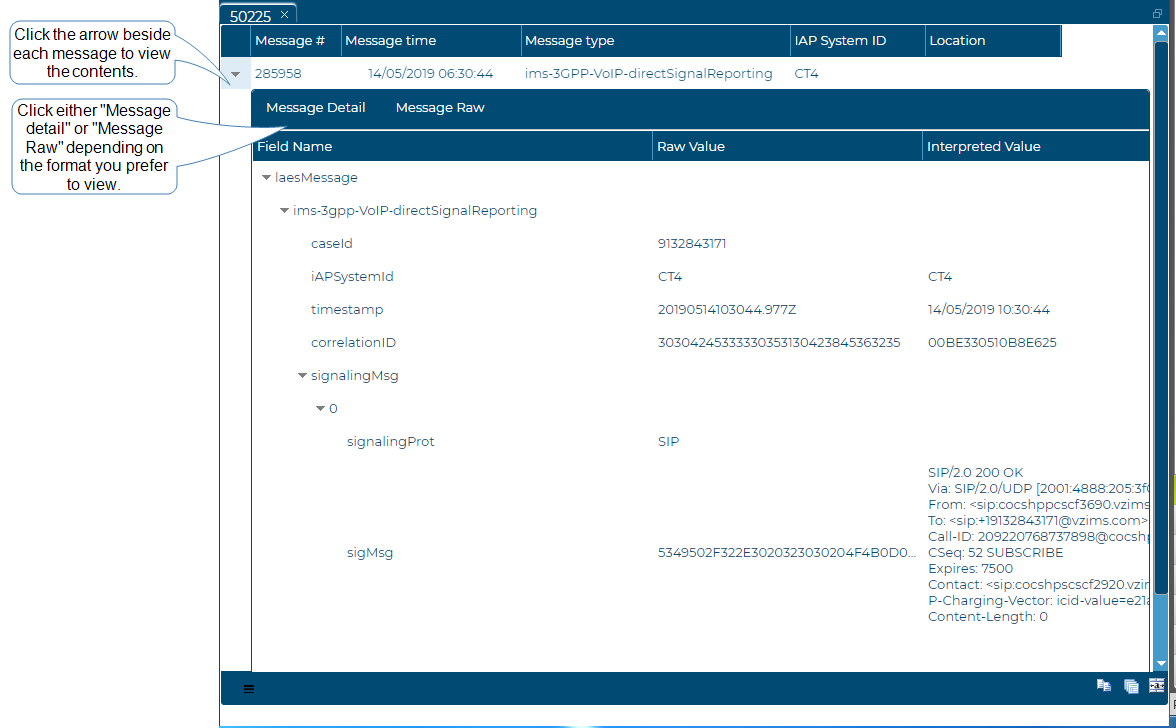The image size is (1176, 728).
Task: Switch to Message Raw tab
Action: [x=440, y=108]
